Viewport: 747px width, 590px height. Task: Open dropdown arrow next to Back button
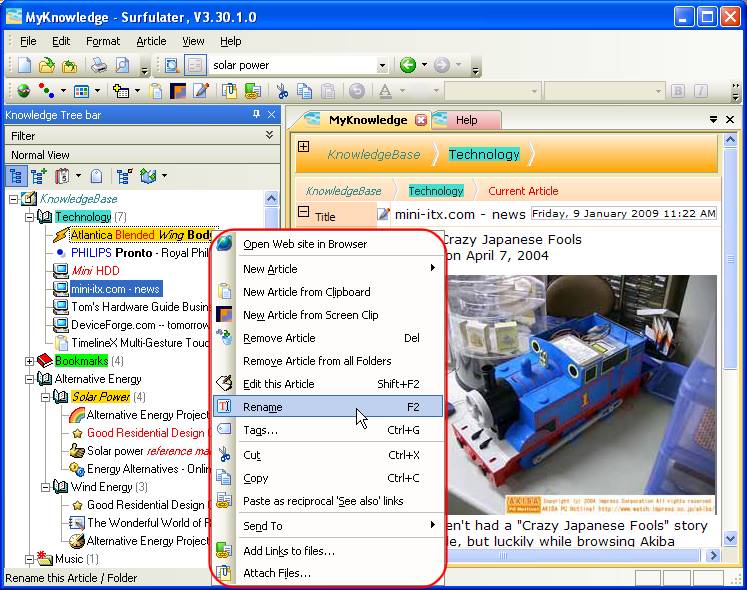coord(424,65)
